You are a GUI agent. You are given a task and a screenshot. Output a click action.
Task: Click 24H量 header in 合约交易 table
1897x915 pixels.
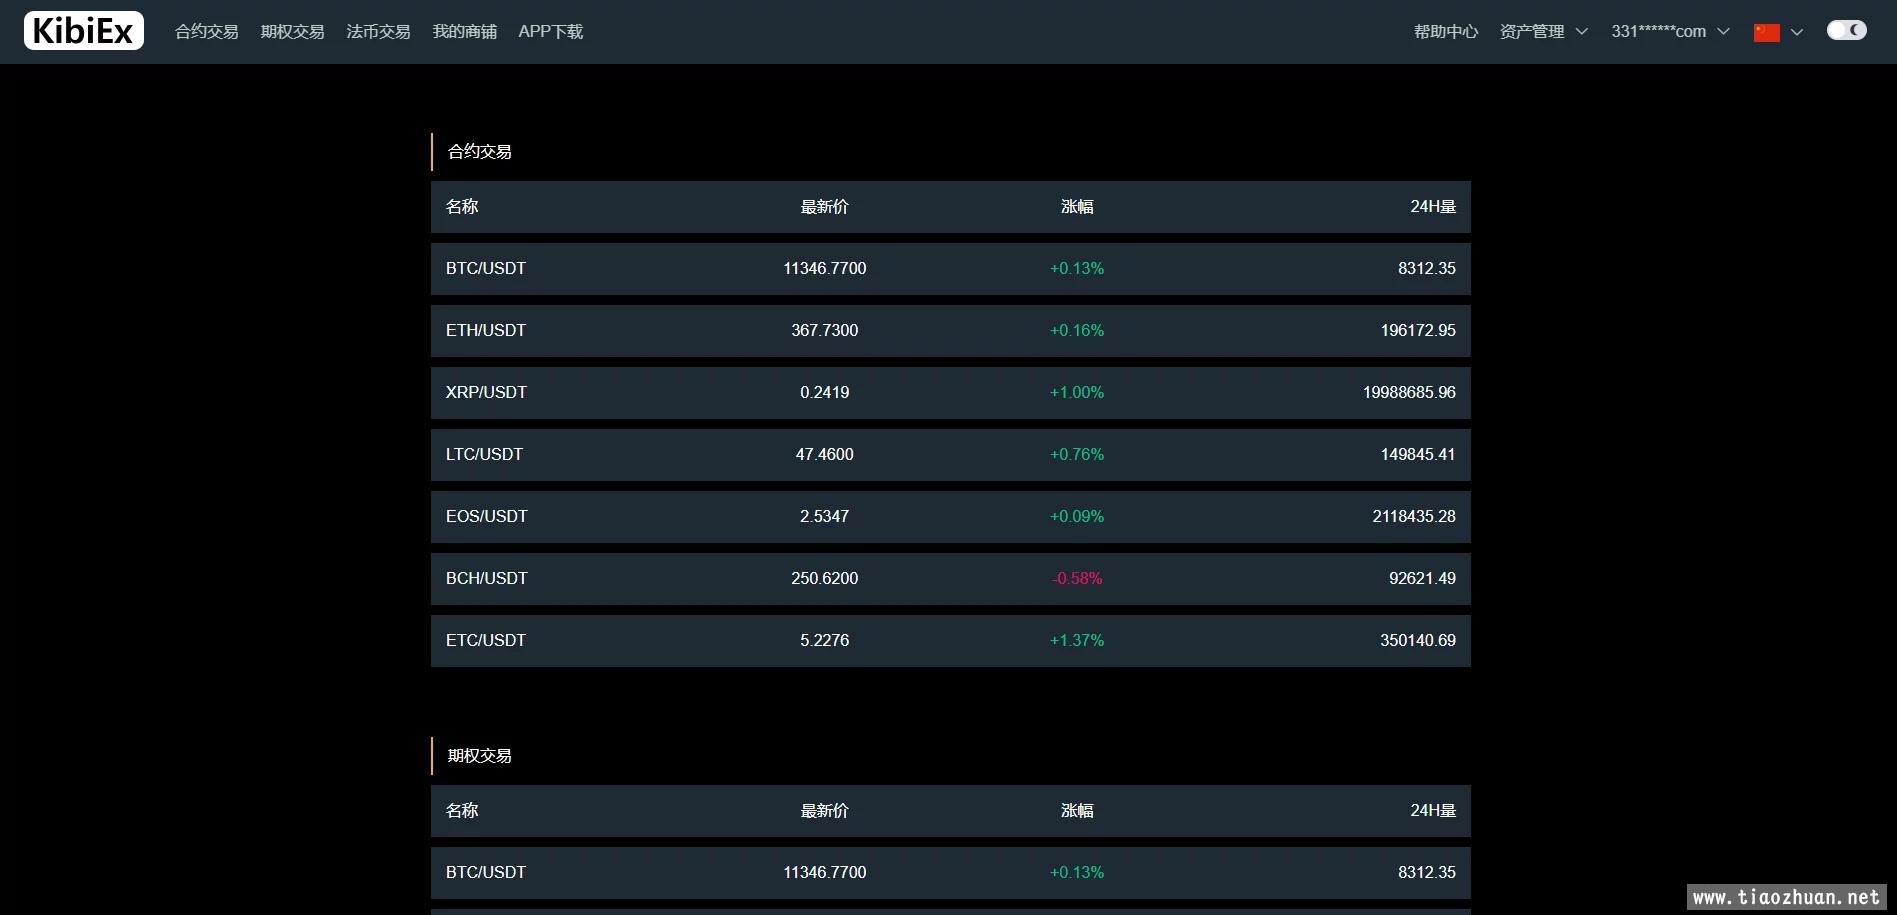coord(1433,207)
